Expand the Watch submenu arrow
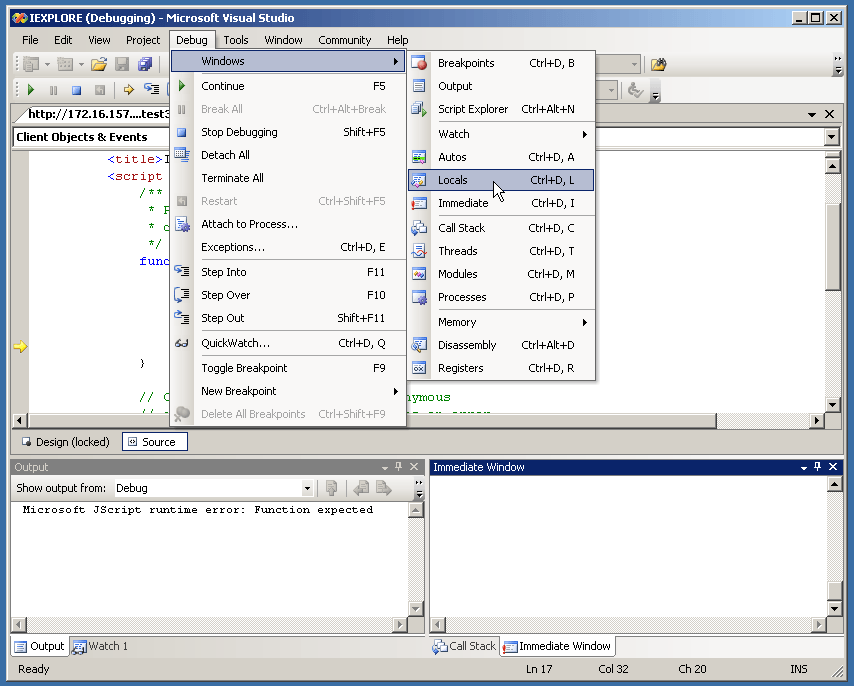 pos(584,134)
